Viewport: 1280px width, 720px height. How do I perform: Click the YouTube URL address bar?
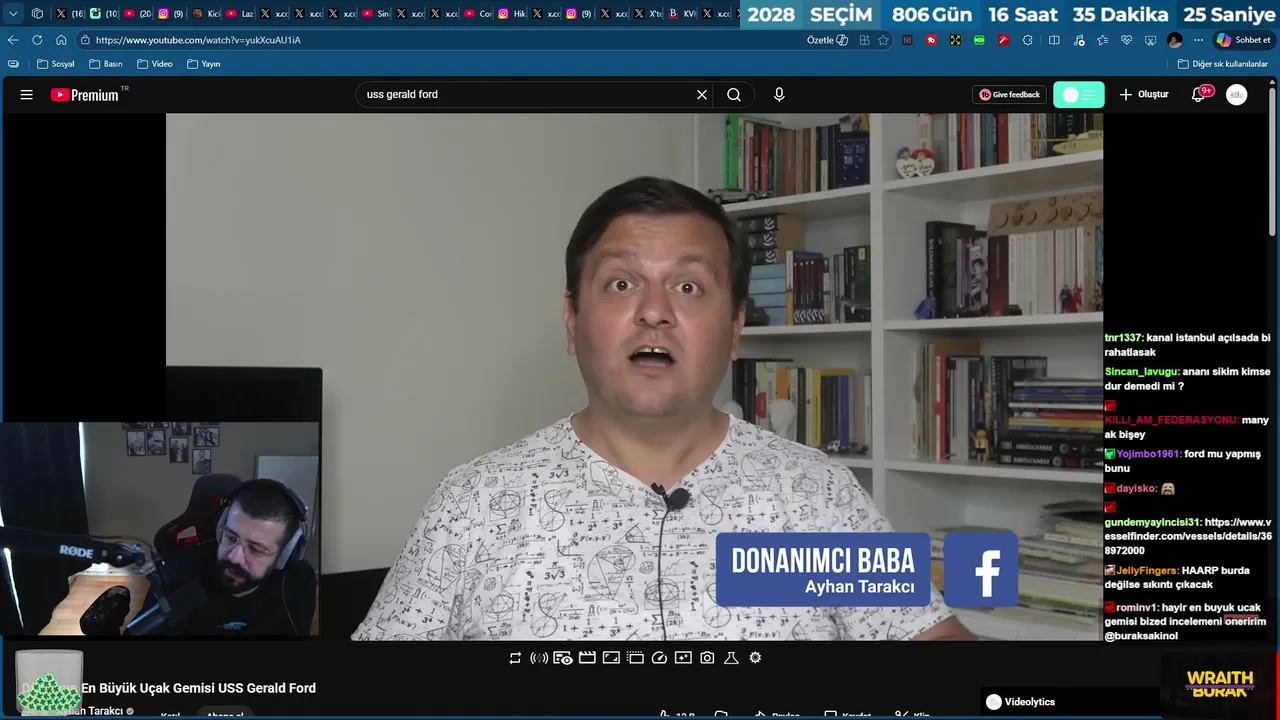tap(440, 40)
